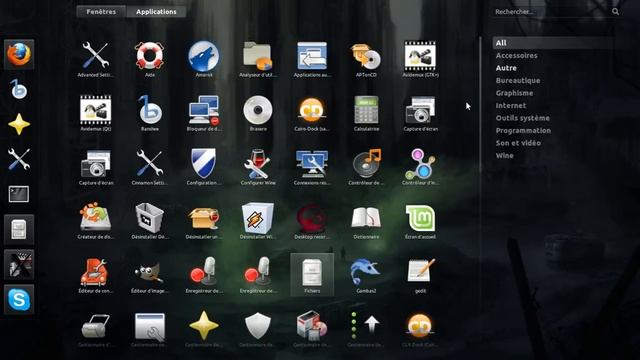Open the wrench-and-screwdriver settings dock icon

click(x=19, y=159)
